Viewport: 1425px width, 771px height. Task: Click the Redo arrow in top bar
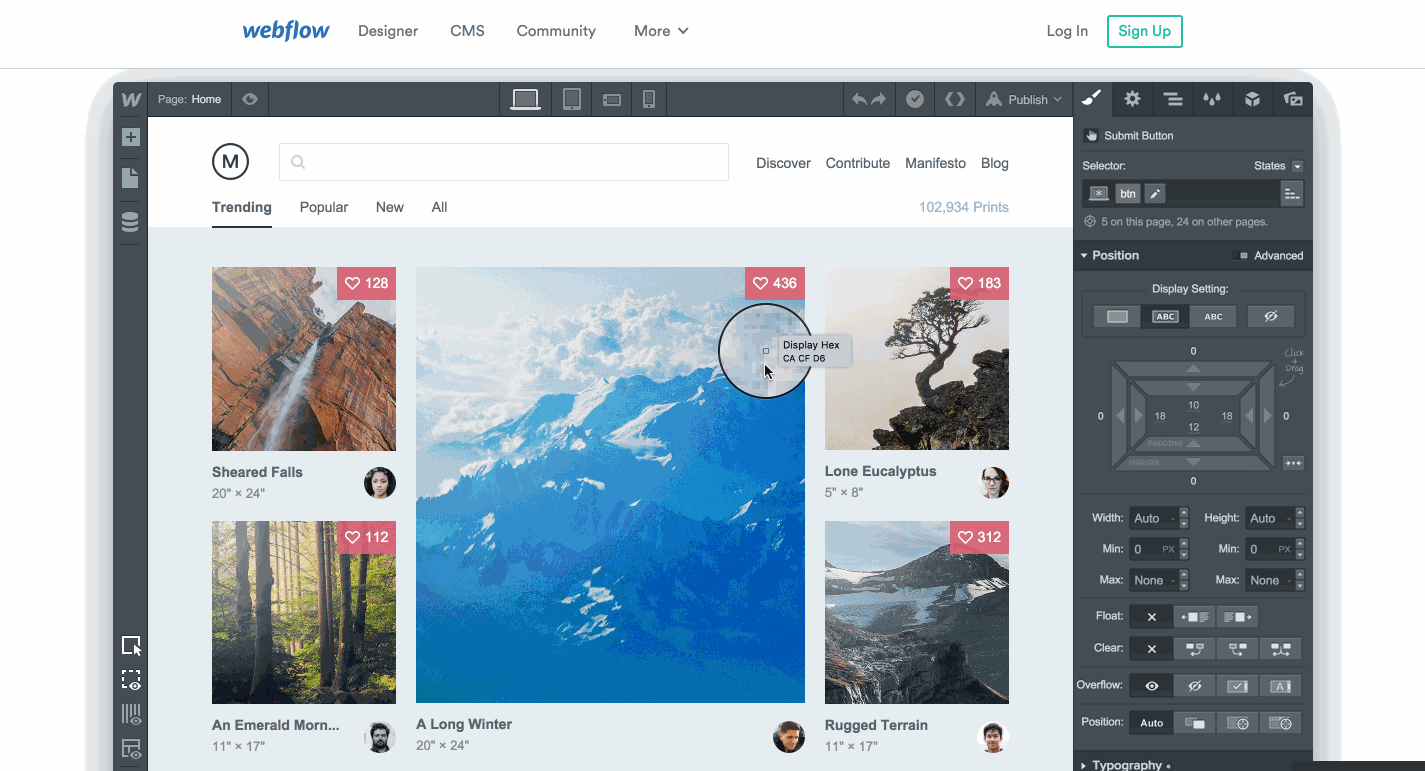(878, 99)
